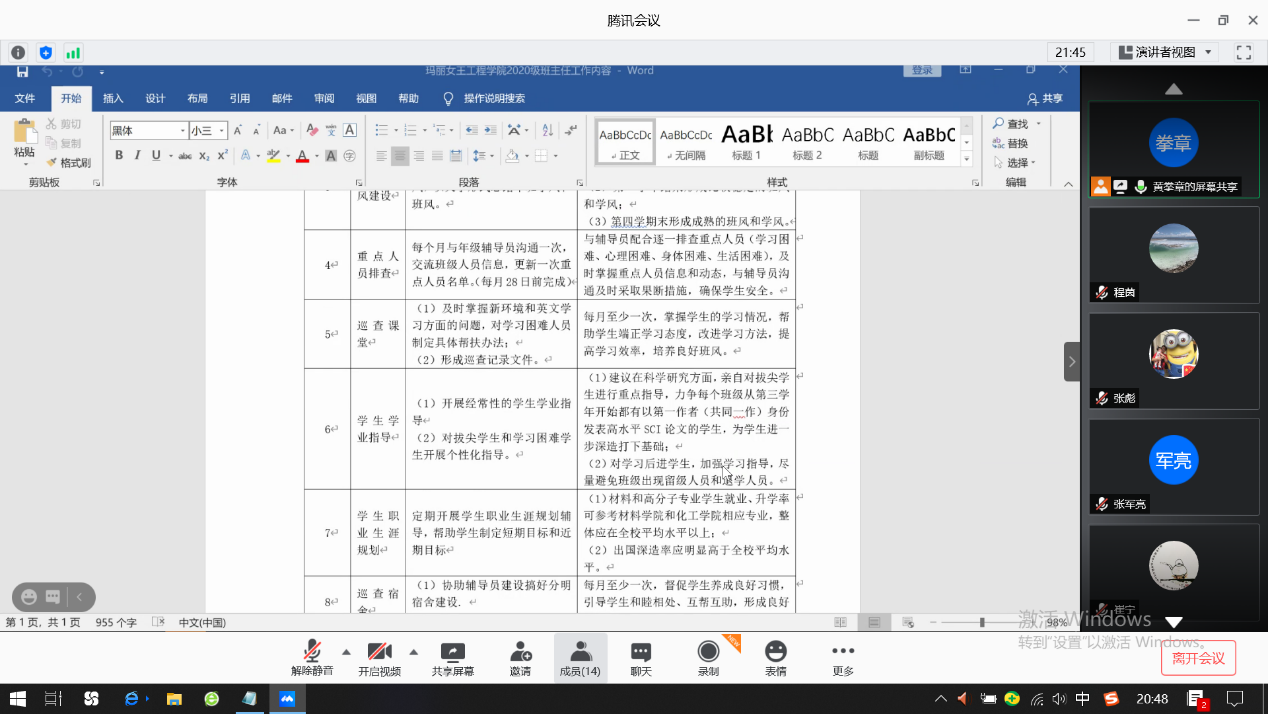Open the 邀请 (Invite) icon
Screen dimensions: 1268x714
pyautogui.click(x=520, y=658)
